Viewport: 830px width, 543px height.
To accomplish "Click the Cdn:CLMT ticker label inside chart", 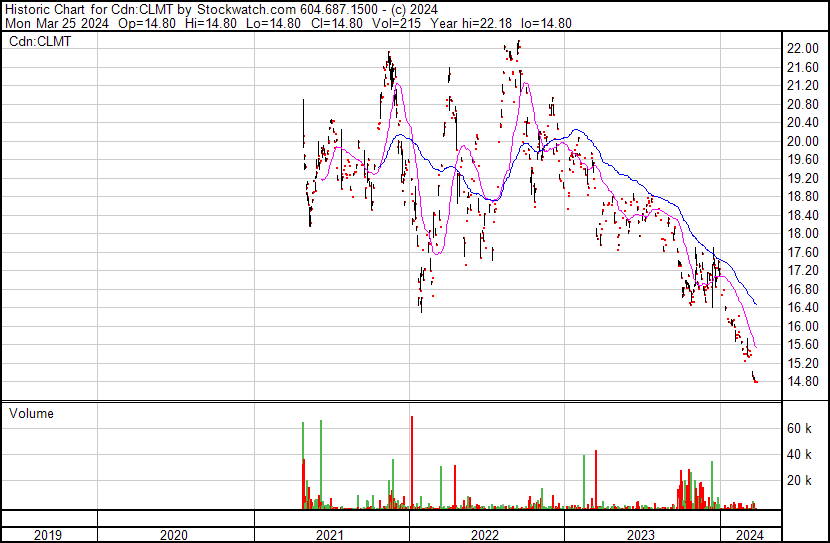I will (38, 42).
